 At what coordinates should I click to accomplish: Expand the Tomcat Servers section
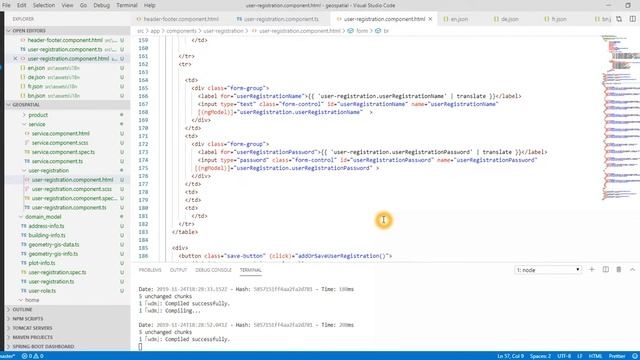point(32,328)
